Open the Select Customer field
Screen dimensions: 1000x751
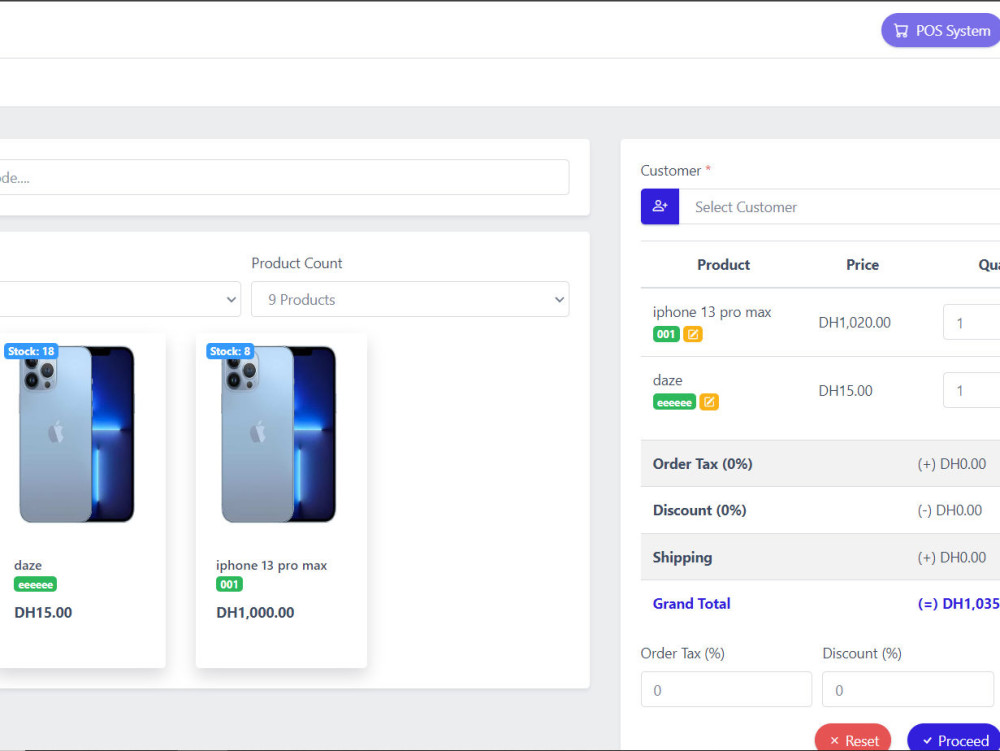839,207
